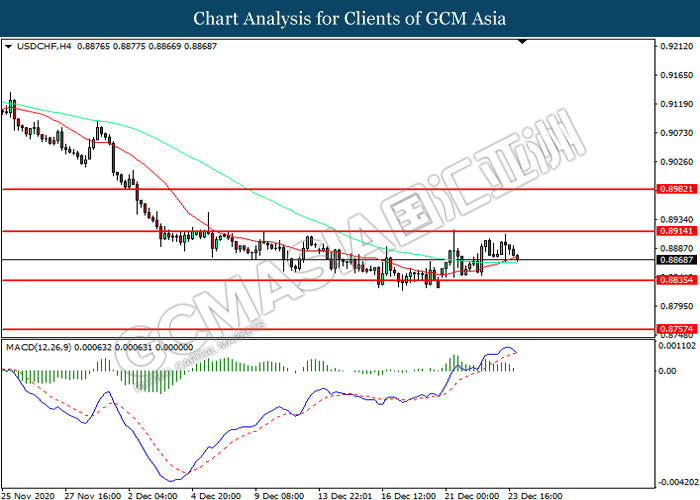Select the 0.89821 red resistance price tag

[671, 188]
